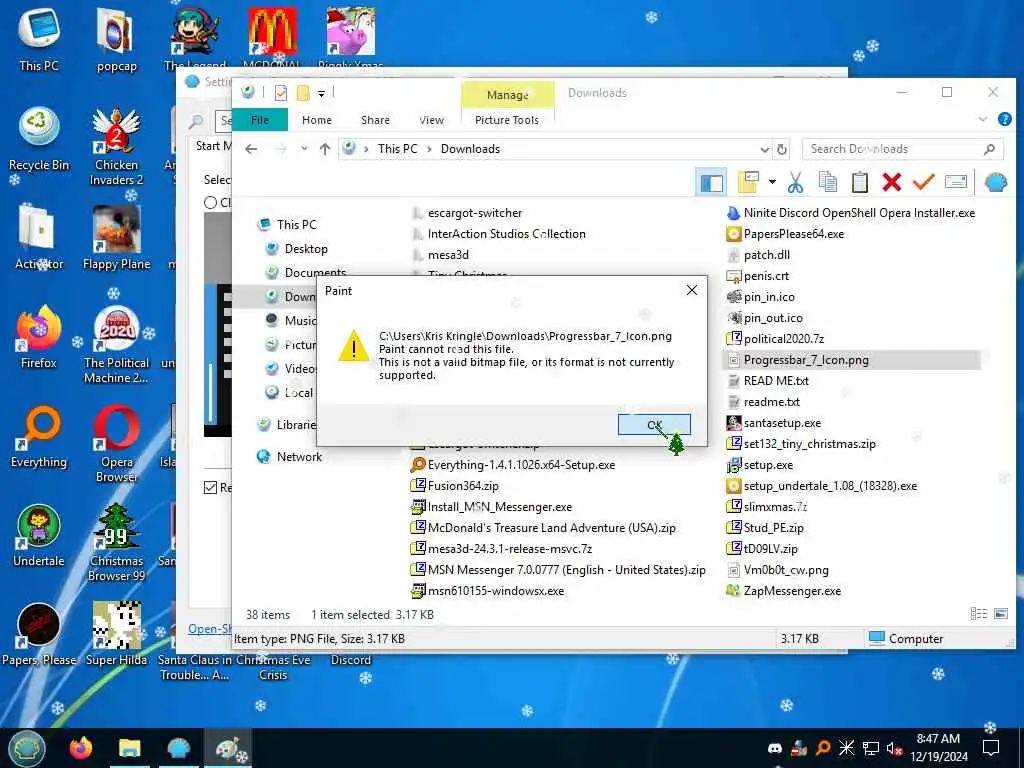Open the recent locations dropdown
This screenshot has width=1024, height=768.
point(304,149)
